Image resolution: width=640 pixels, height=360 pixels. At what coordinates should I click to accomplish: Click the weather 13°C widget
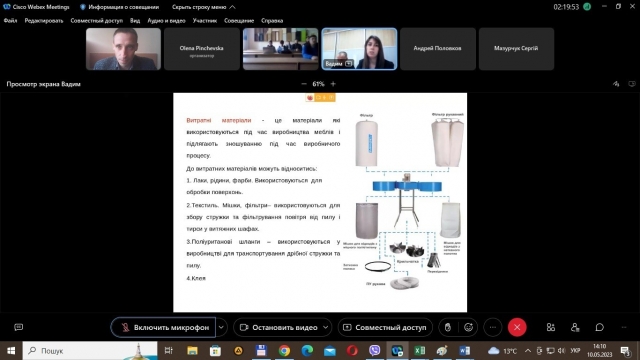502,351
